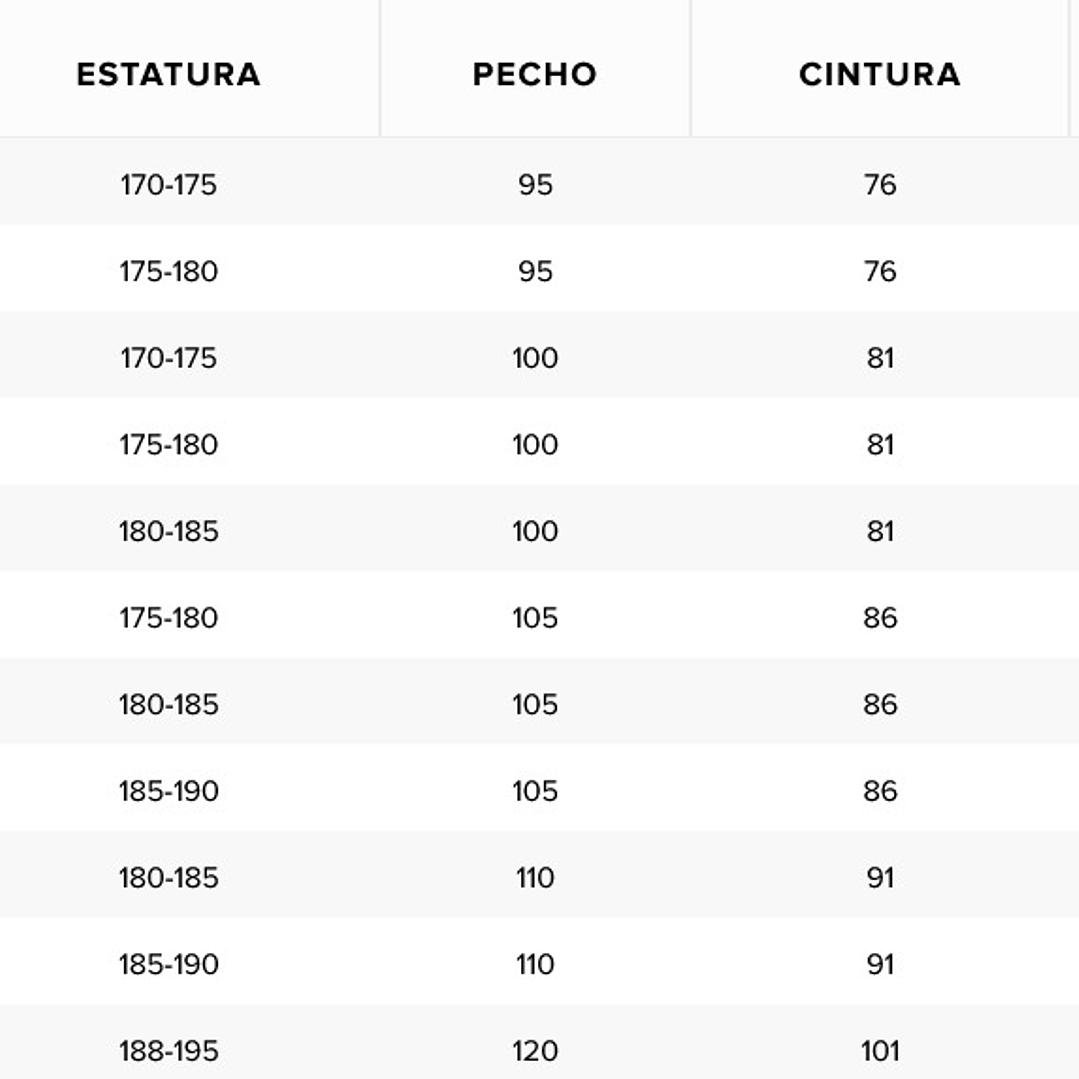Click pecho 105 in the 185-190 row
This screenshot has width=1079, height=1079.
point(534,791)
